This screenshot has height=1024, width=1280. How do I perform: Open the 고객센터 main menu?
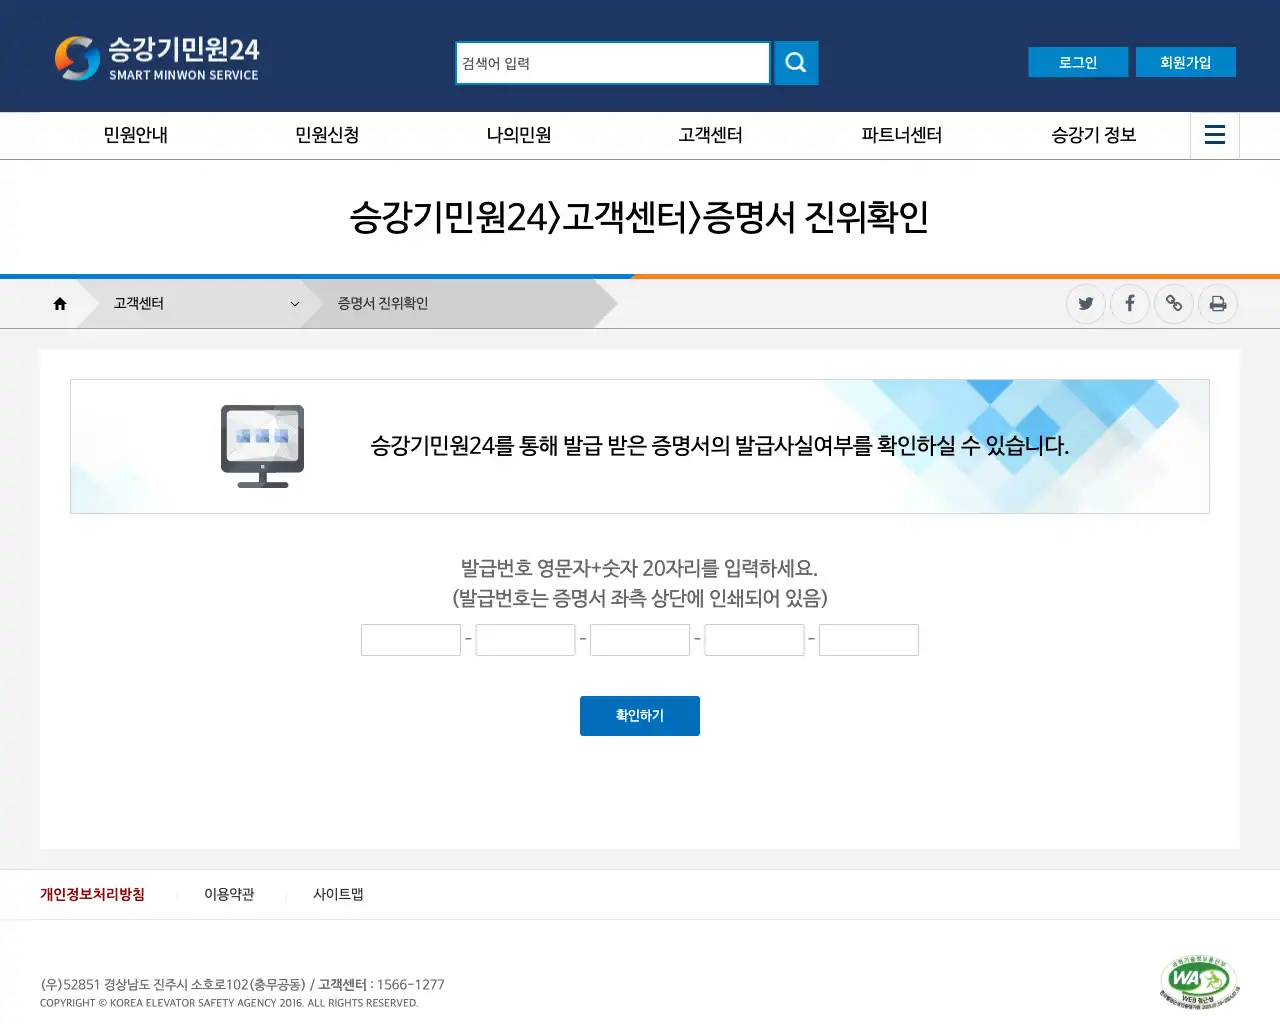[x=710, y=135]
